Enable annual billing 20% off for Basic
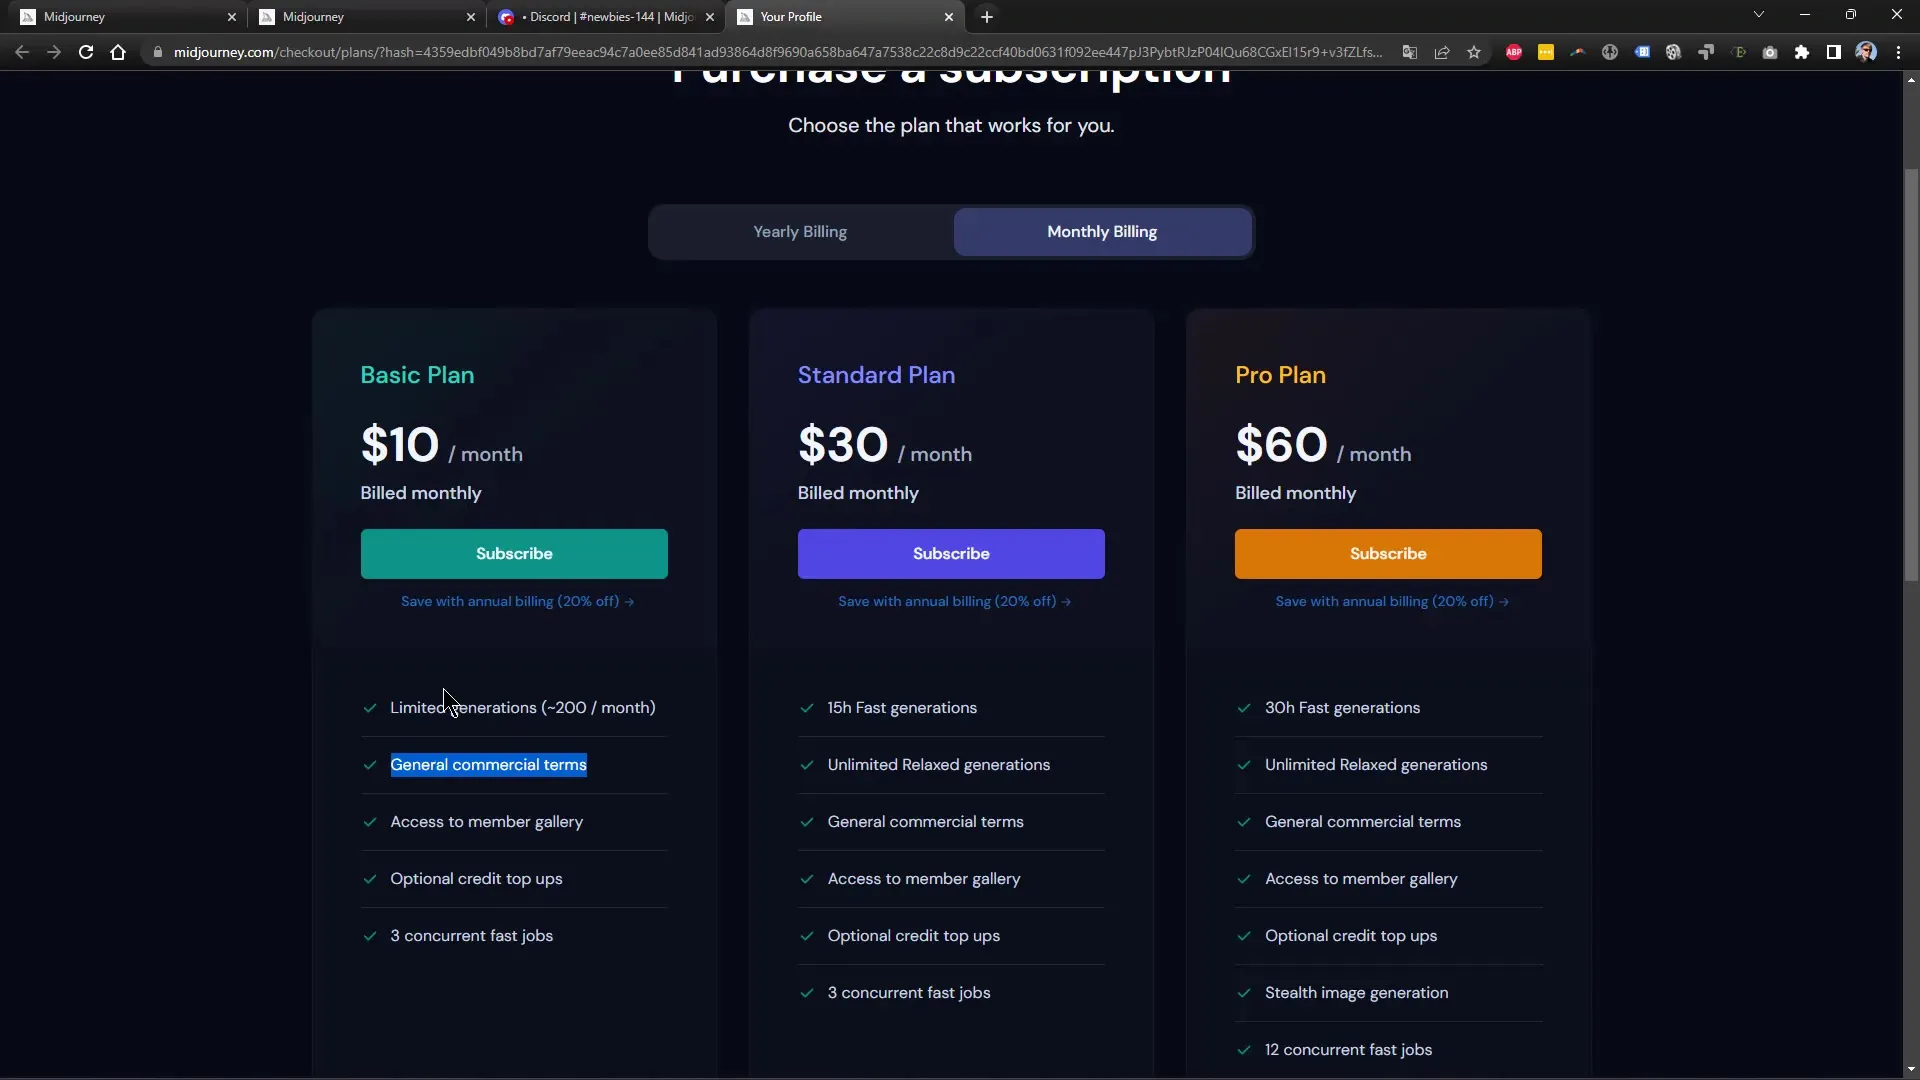 [517, 601]
